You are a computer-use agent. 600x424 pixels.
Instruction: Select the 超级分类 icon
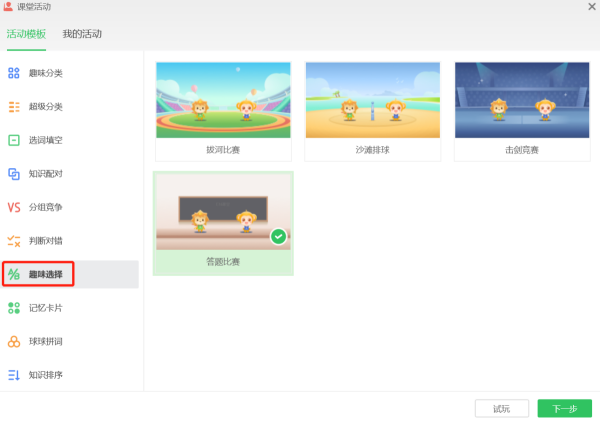click(x=14, y=107)
